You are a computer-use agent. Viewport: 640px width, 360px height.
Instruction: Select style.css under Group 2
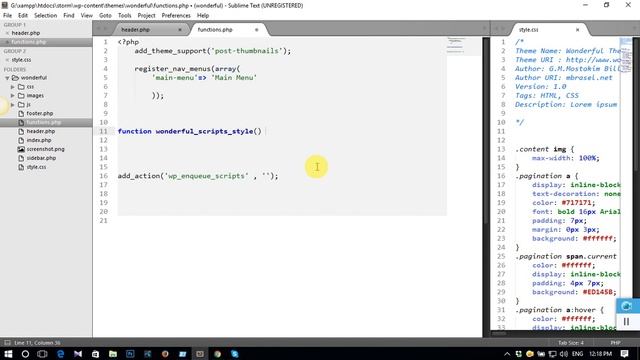click(x=21, y=60)
